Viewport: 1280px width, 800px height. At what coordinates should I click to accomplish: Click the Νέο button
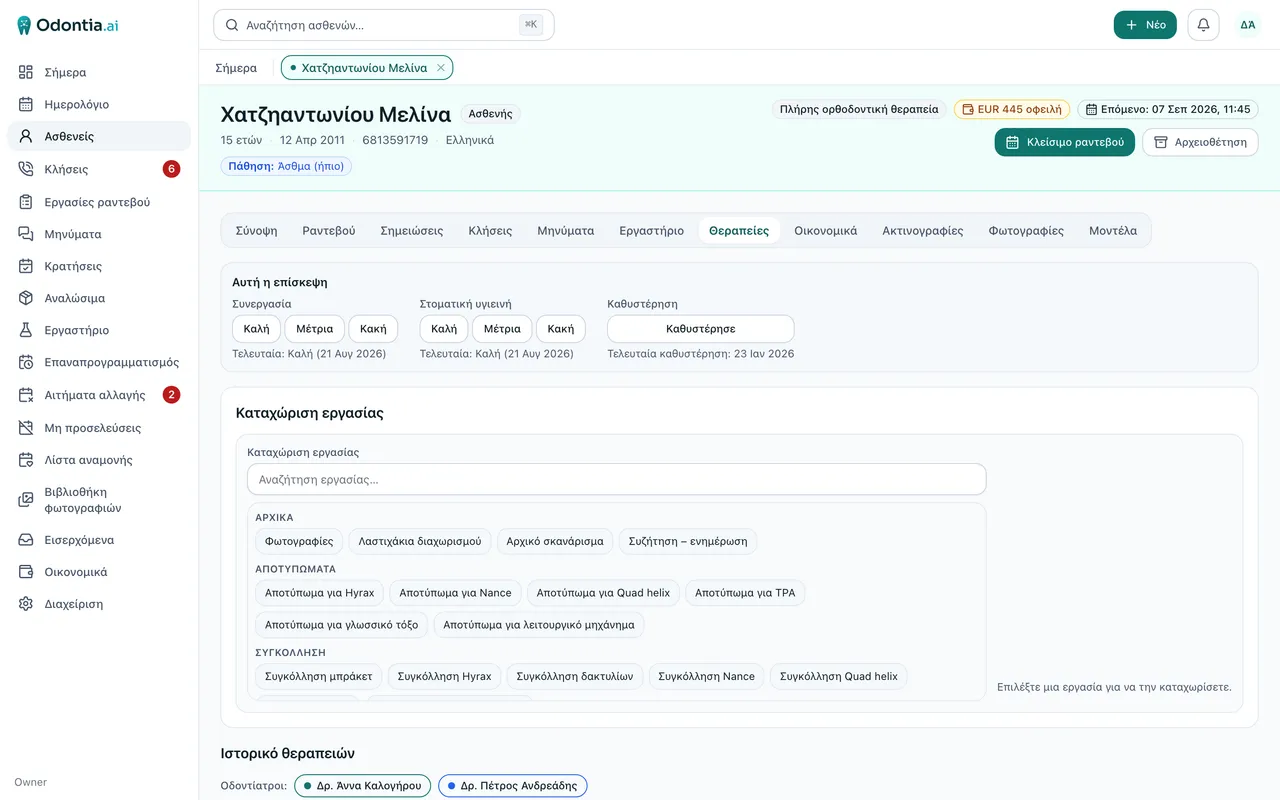click(x=1145, y=25)
